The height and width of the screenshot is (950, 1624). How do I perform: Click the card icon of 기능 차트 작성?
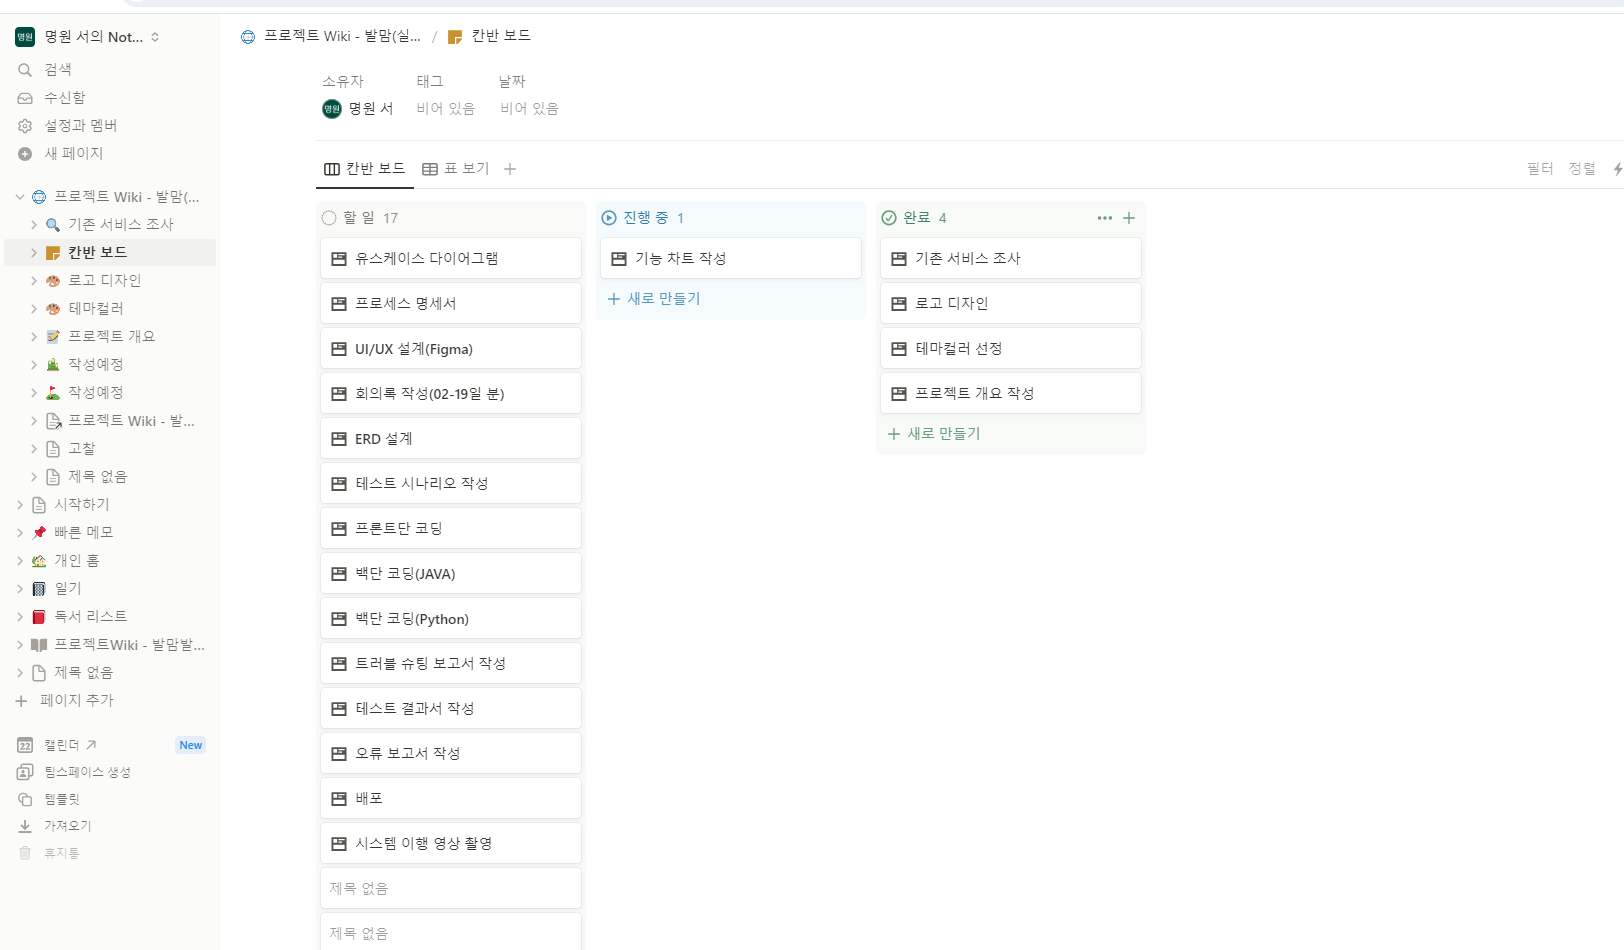(x=619, y=259)
